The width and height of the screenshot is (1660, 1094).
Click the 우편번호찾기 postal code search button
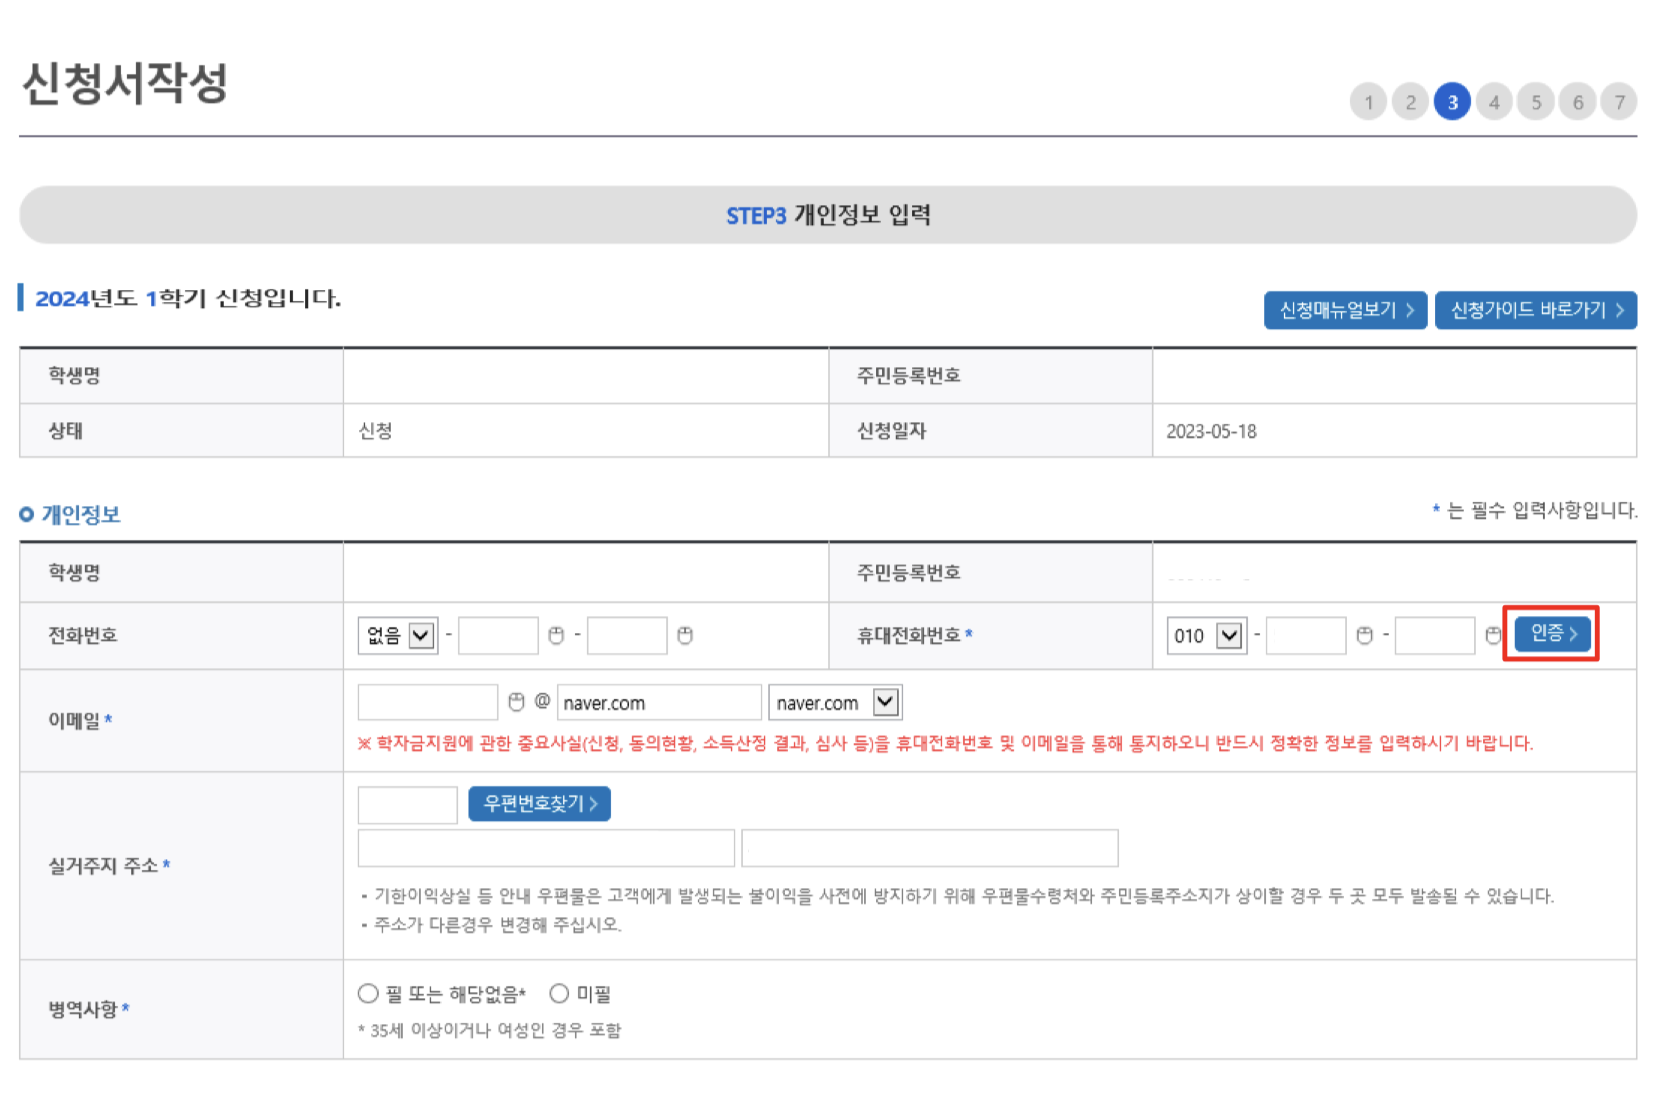[539, 803]
